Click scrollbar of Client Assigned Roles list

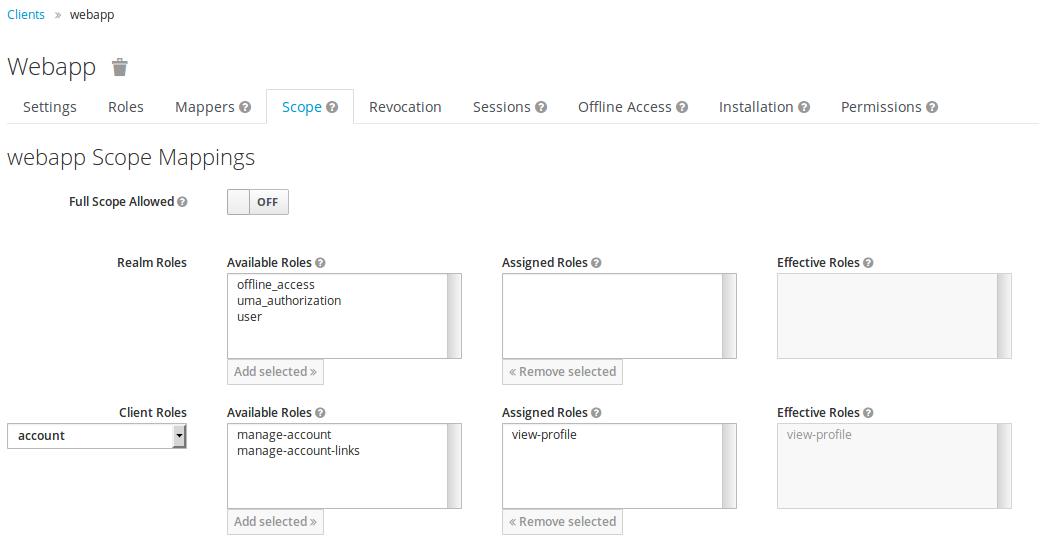coord(729,466)
